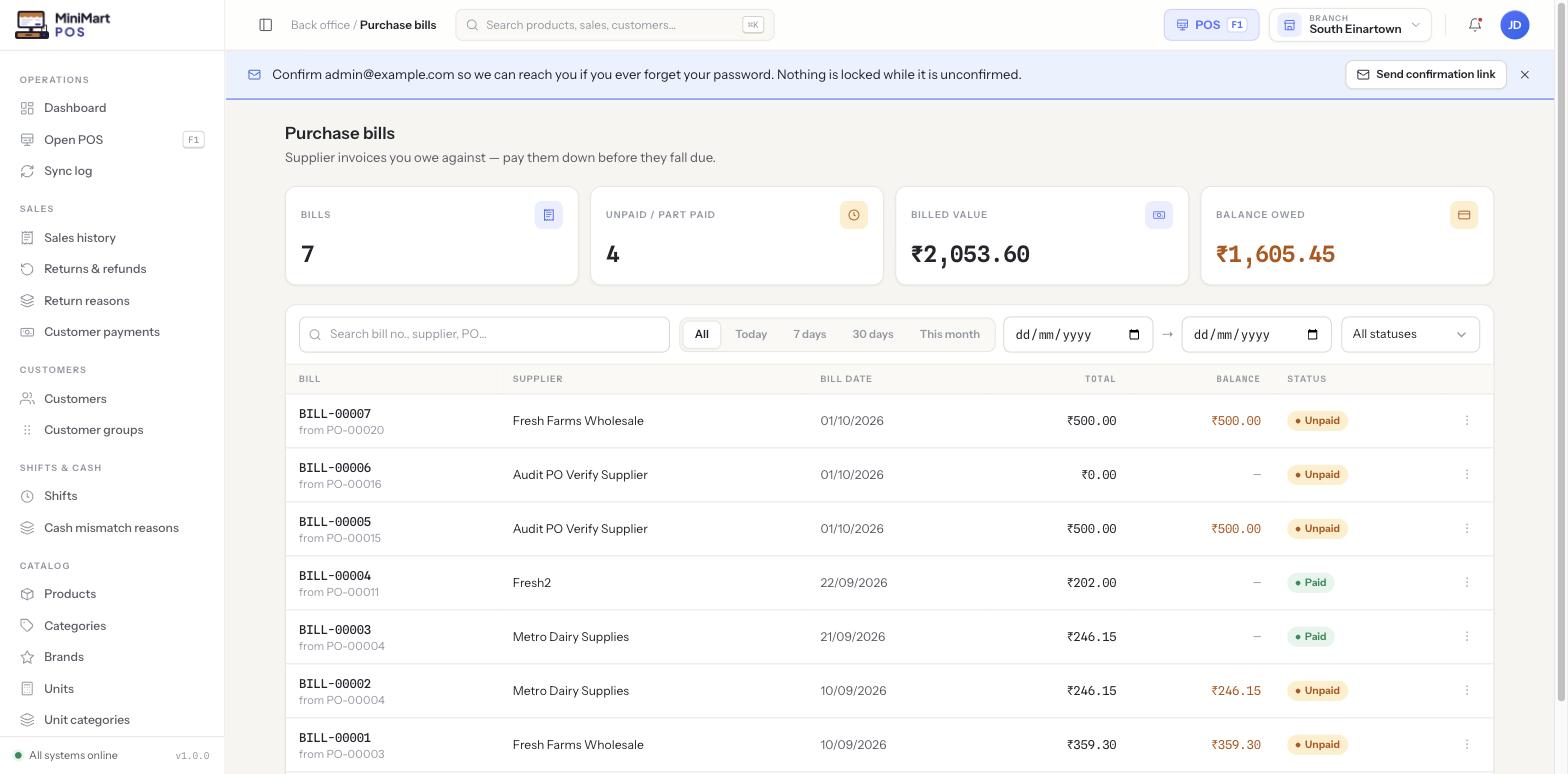Image resolution: width=1568 pixels, height=774 pixels.
Task: Filter bills to last 7 days
Action: (810, 335)
